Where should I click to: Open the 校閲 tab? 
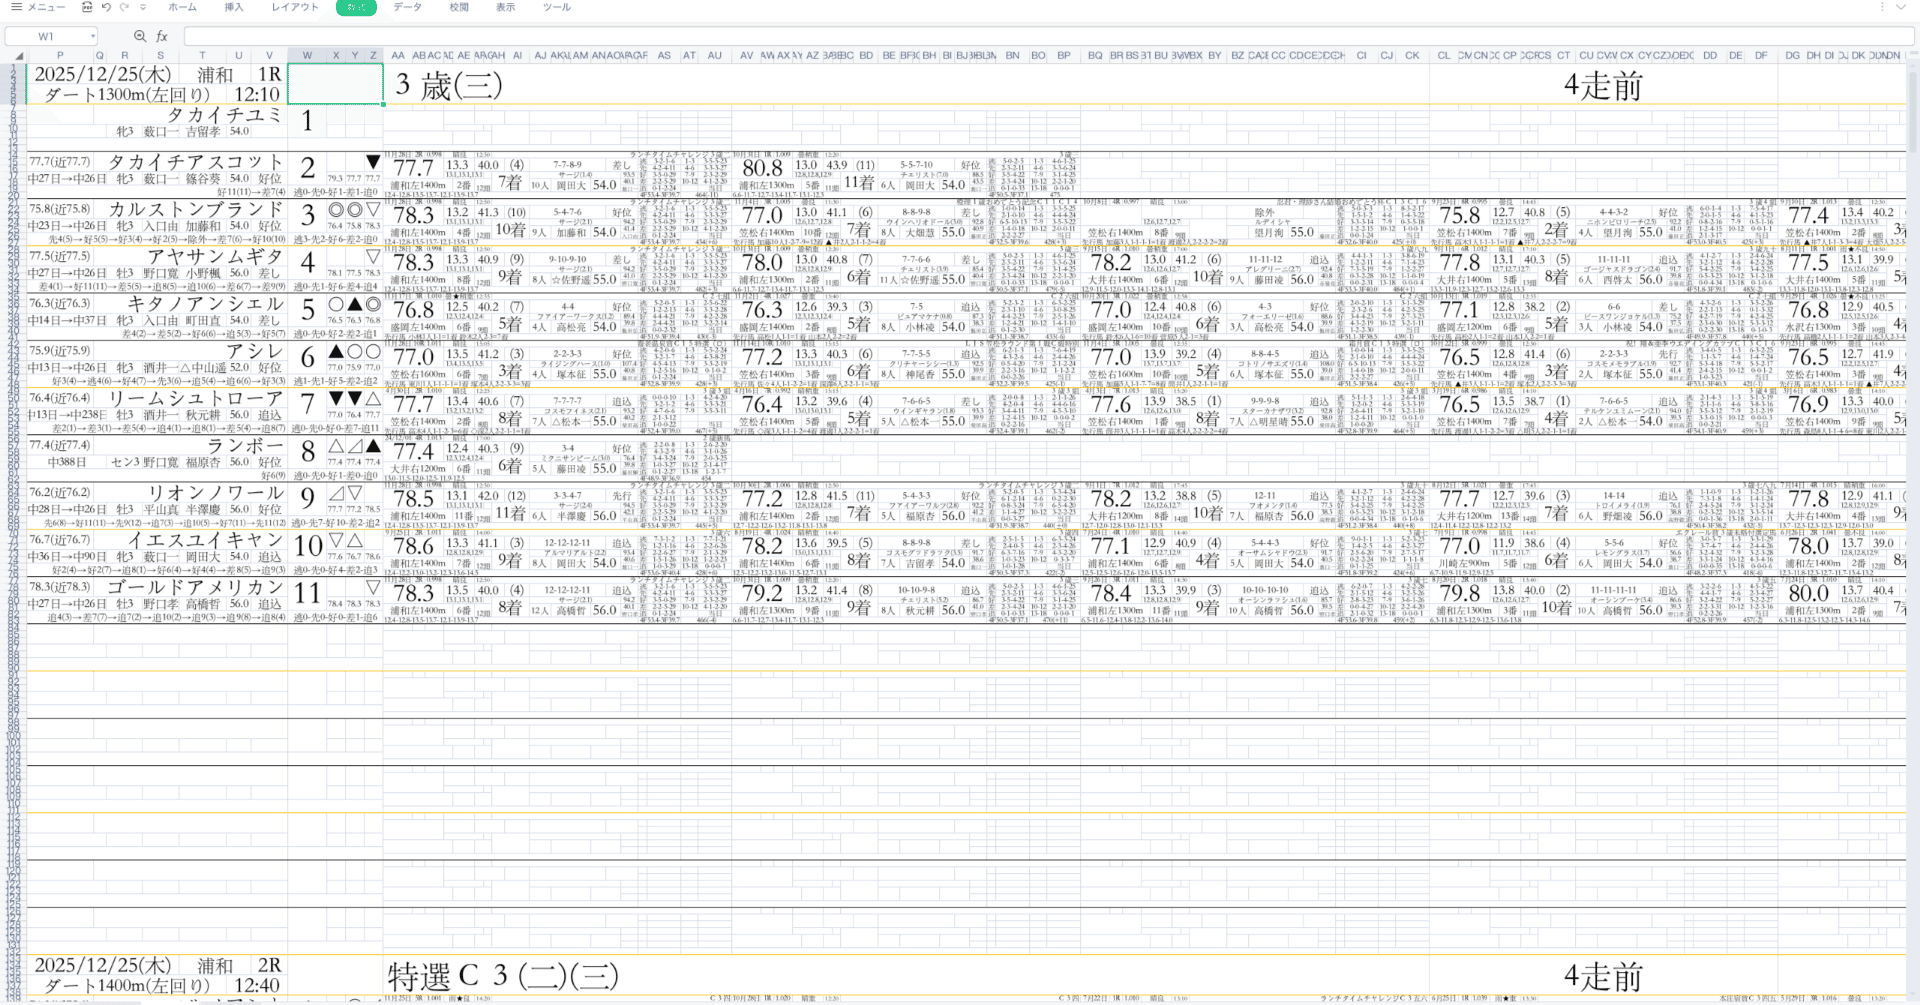(459, 7)
